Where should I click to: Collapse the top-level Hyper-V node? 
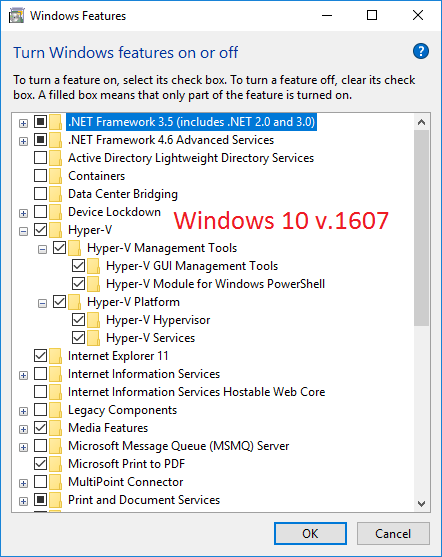click(23, 232)
